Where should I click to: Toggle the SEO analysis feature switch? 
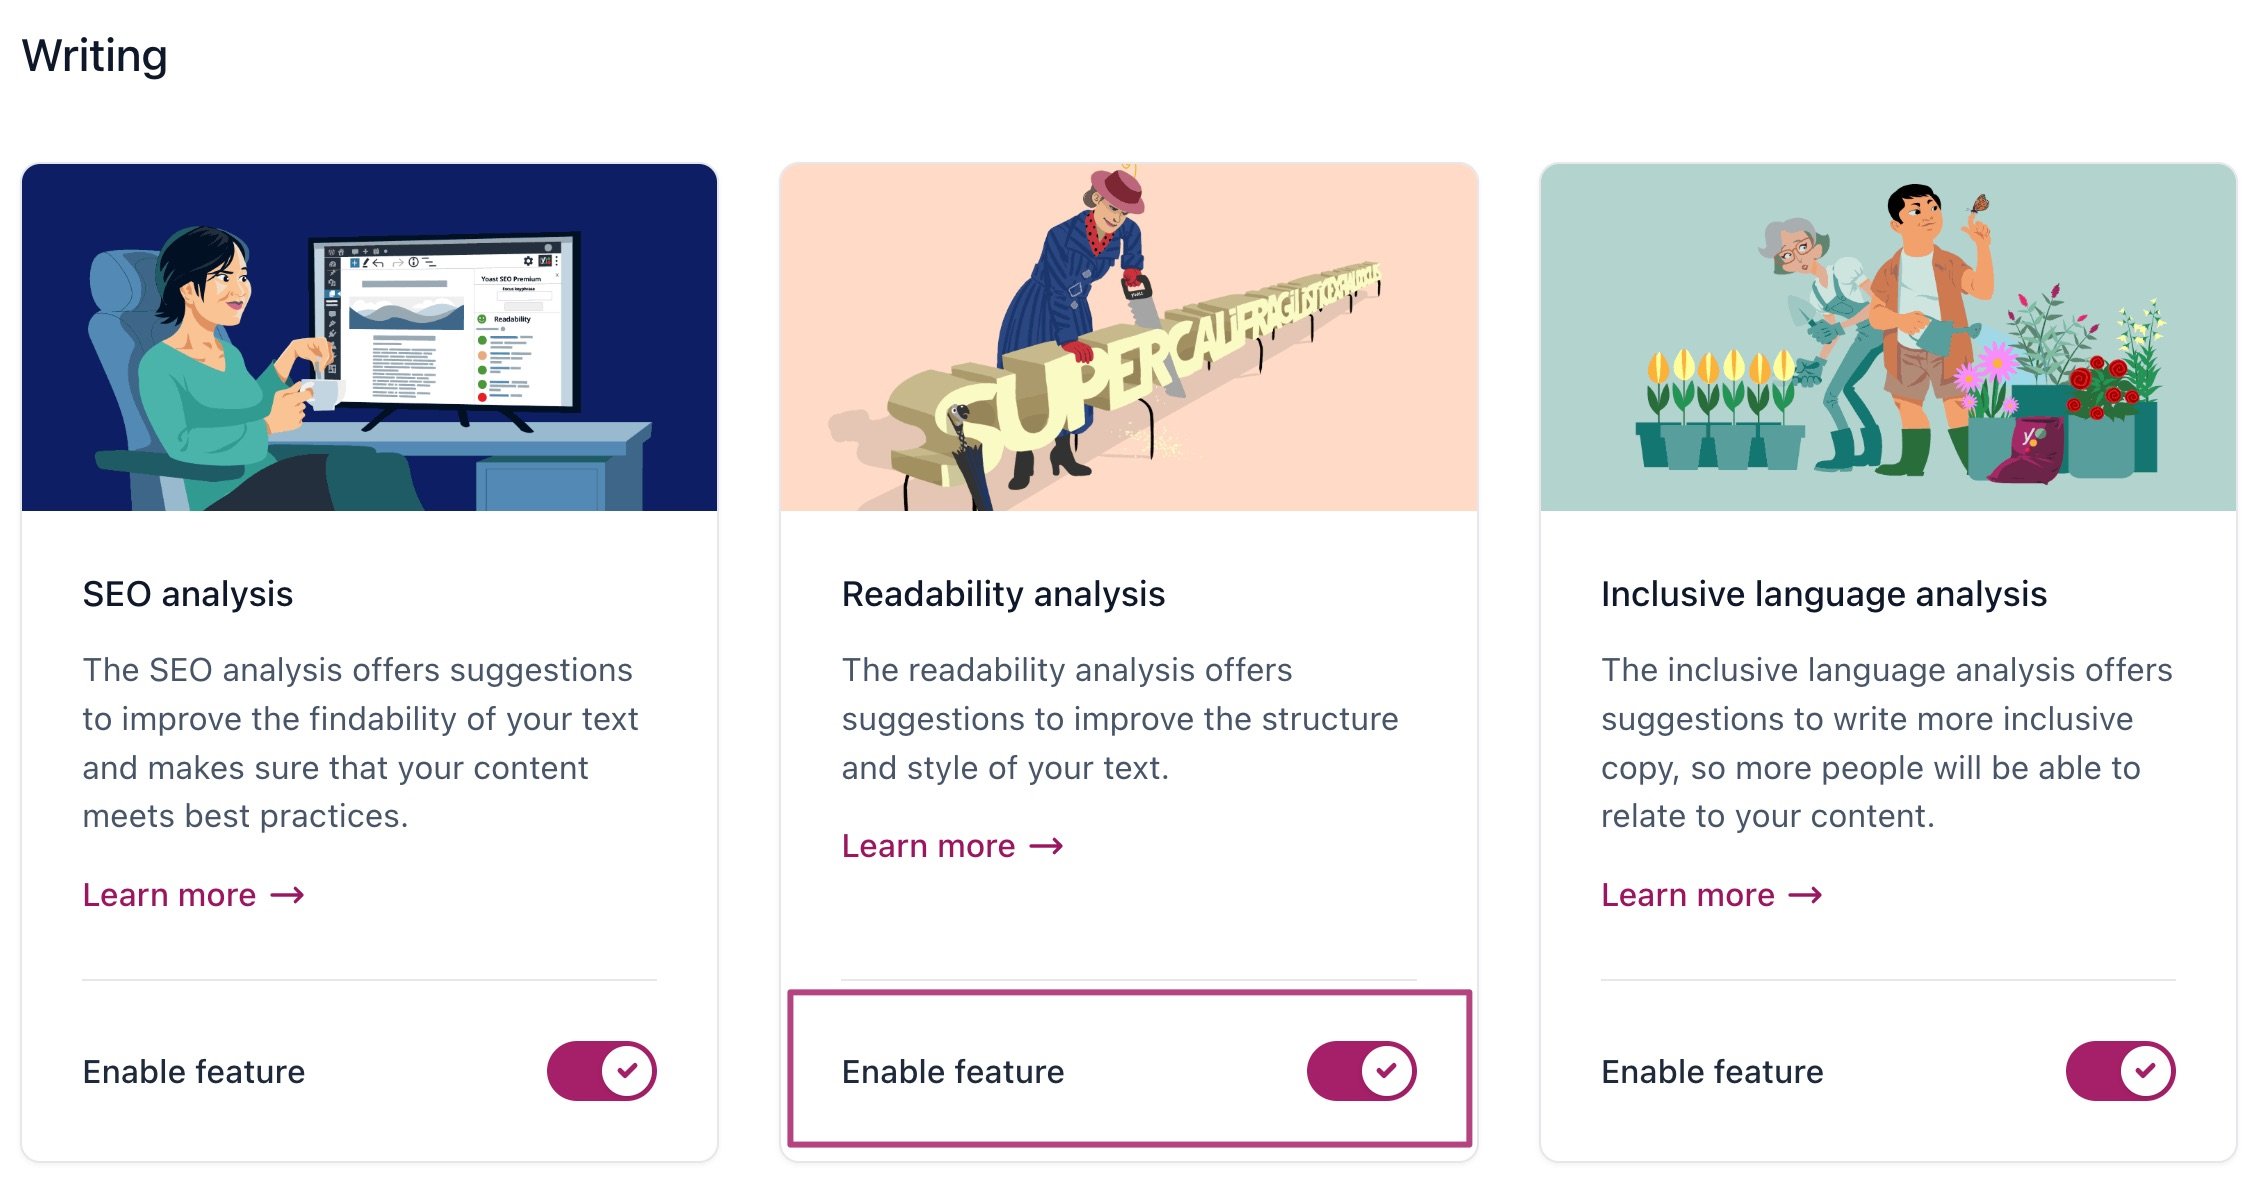click(601, 1071)
